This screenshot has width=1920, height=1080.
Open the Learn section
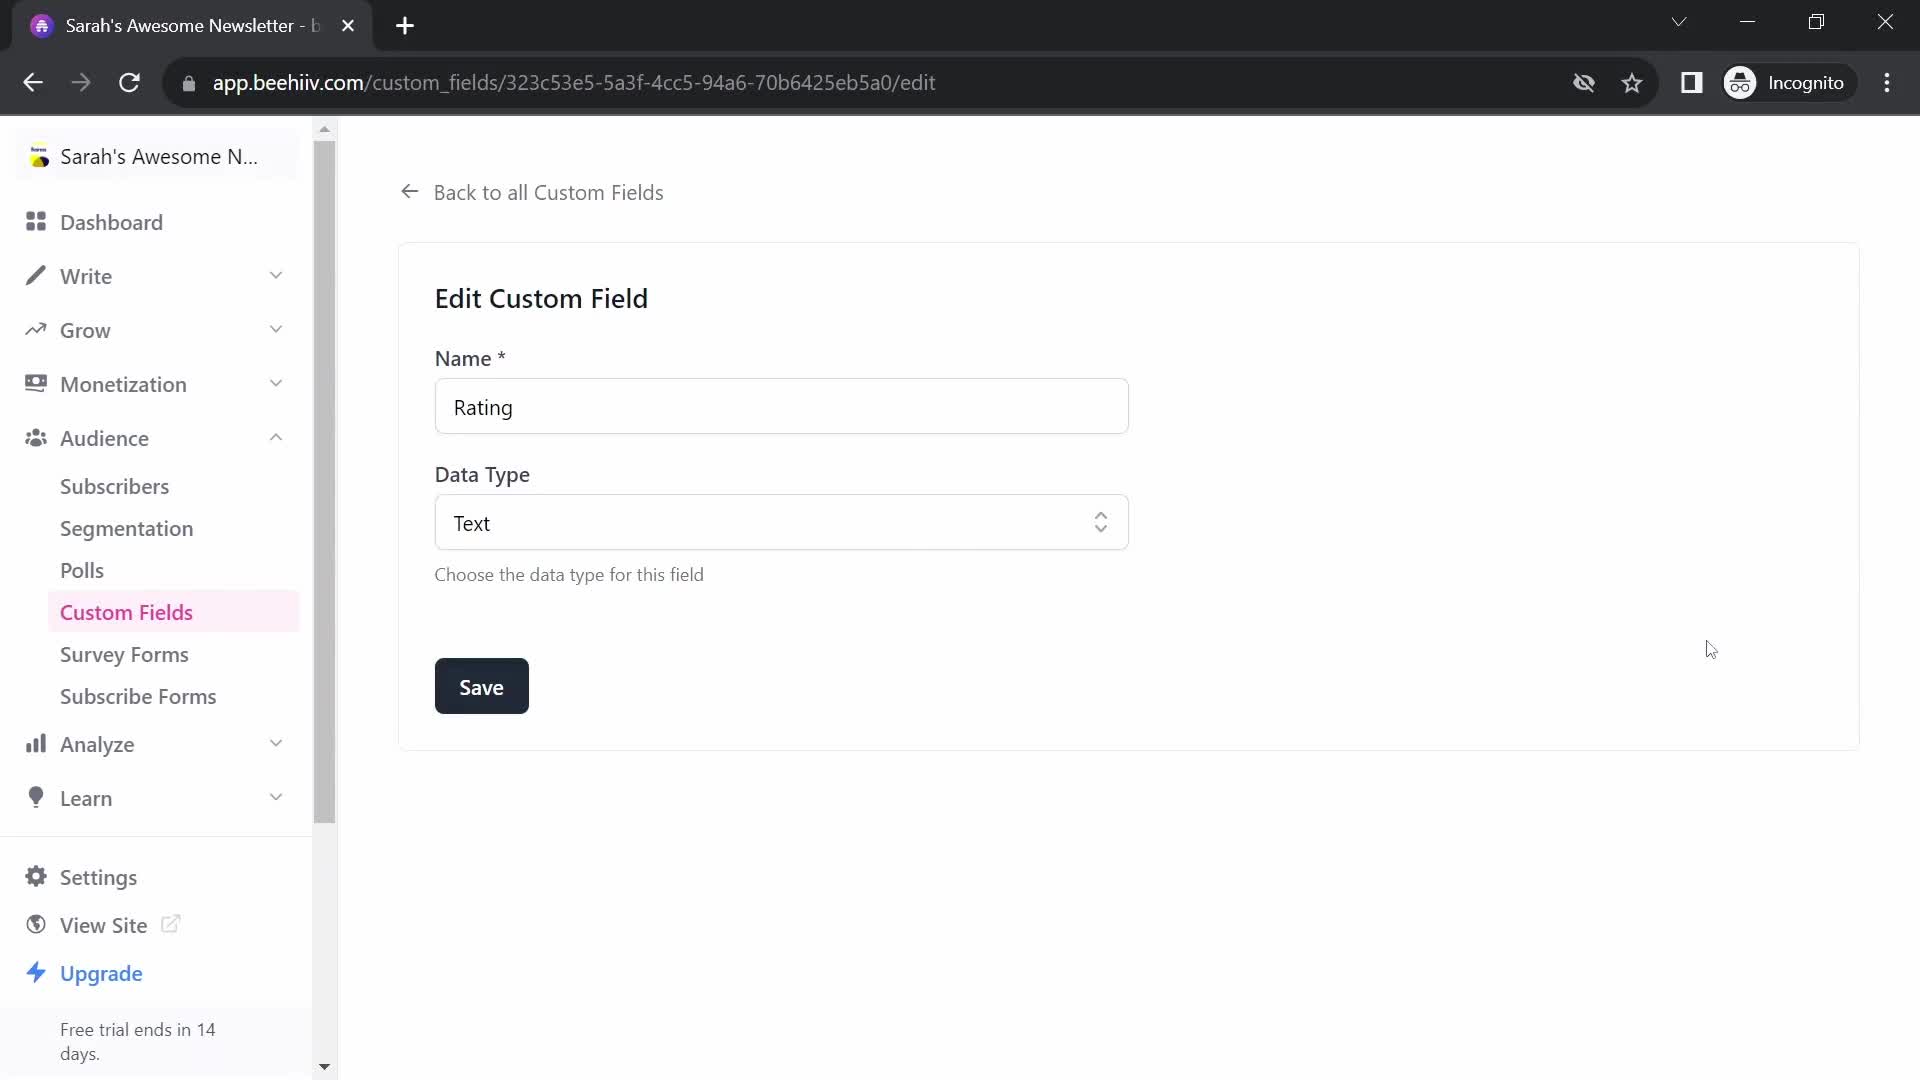point(86,798)
